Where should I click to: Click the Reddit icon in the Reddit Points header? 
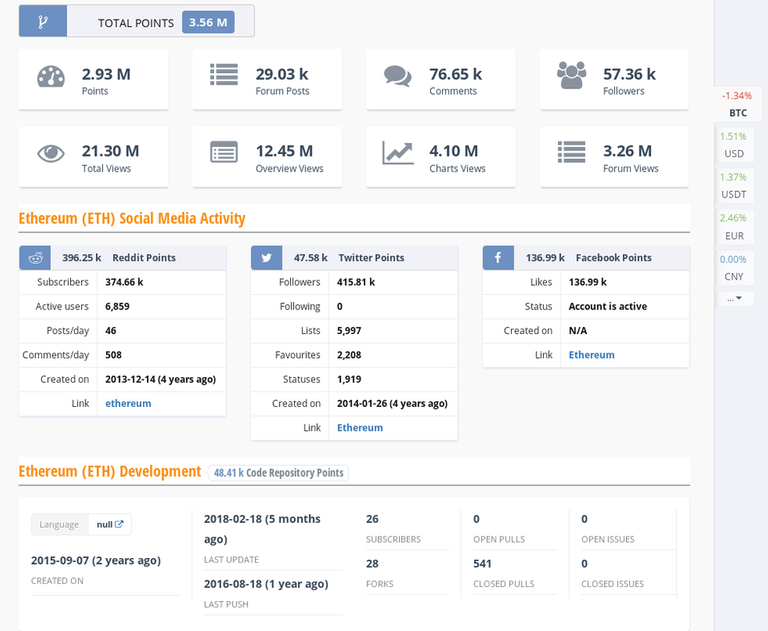pyautogui.click(x=36, y=258)
